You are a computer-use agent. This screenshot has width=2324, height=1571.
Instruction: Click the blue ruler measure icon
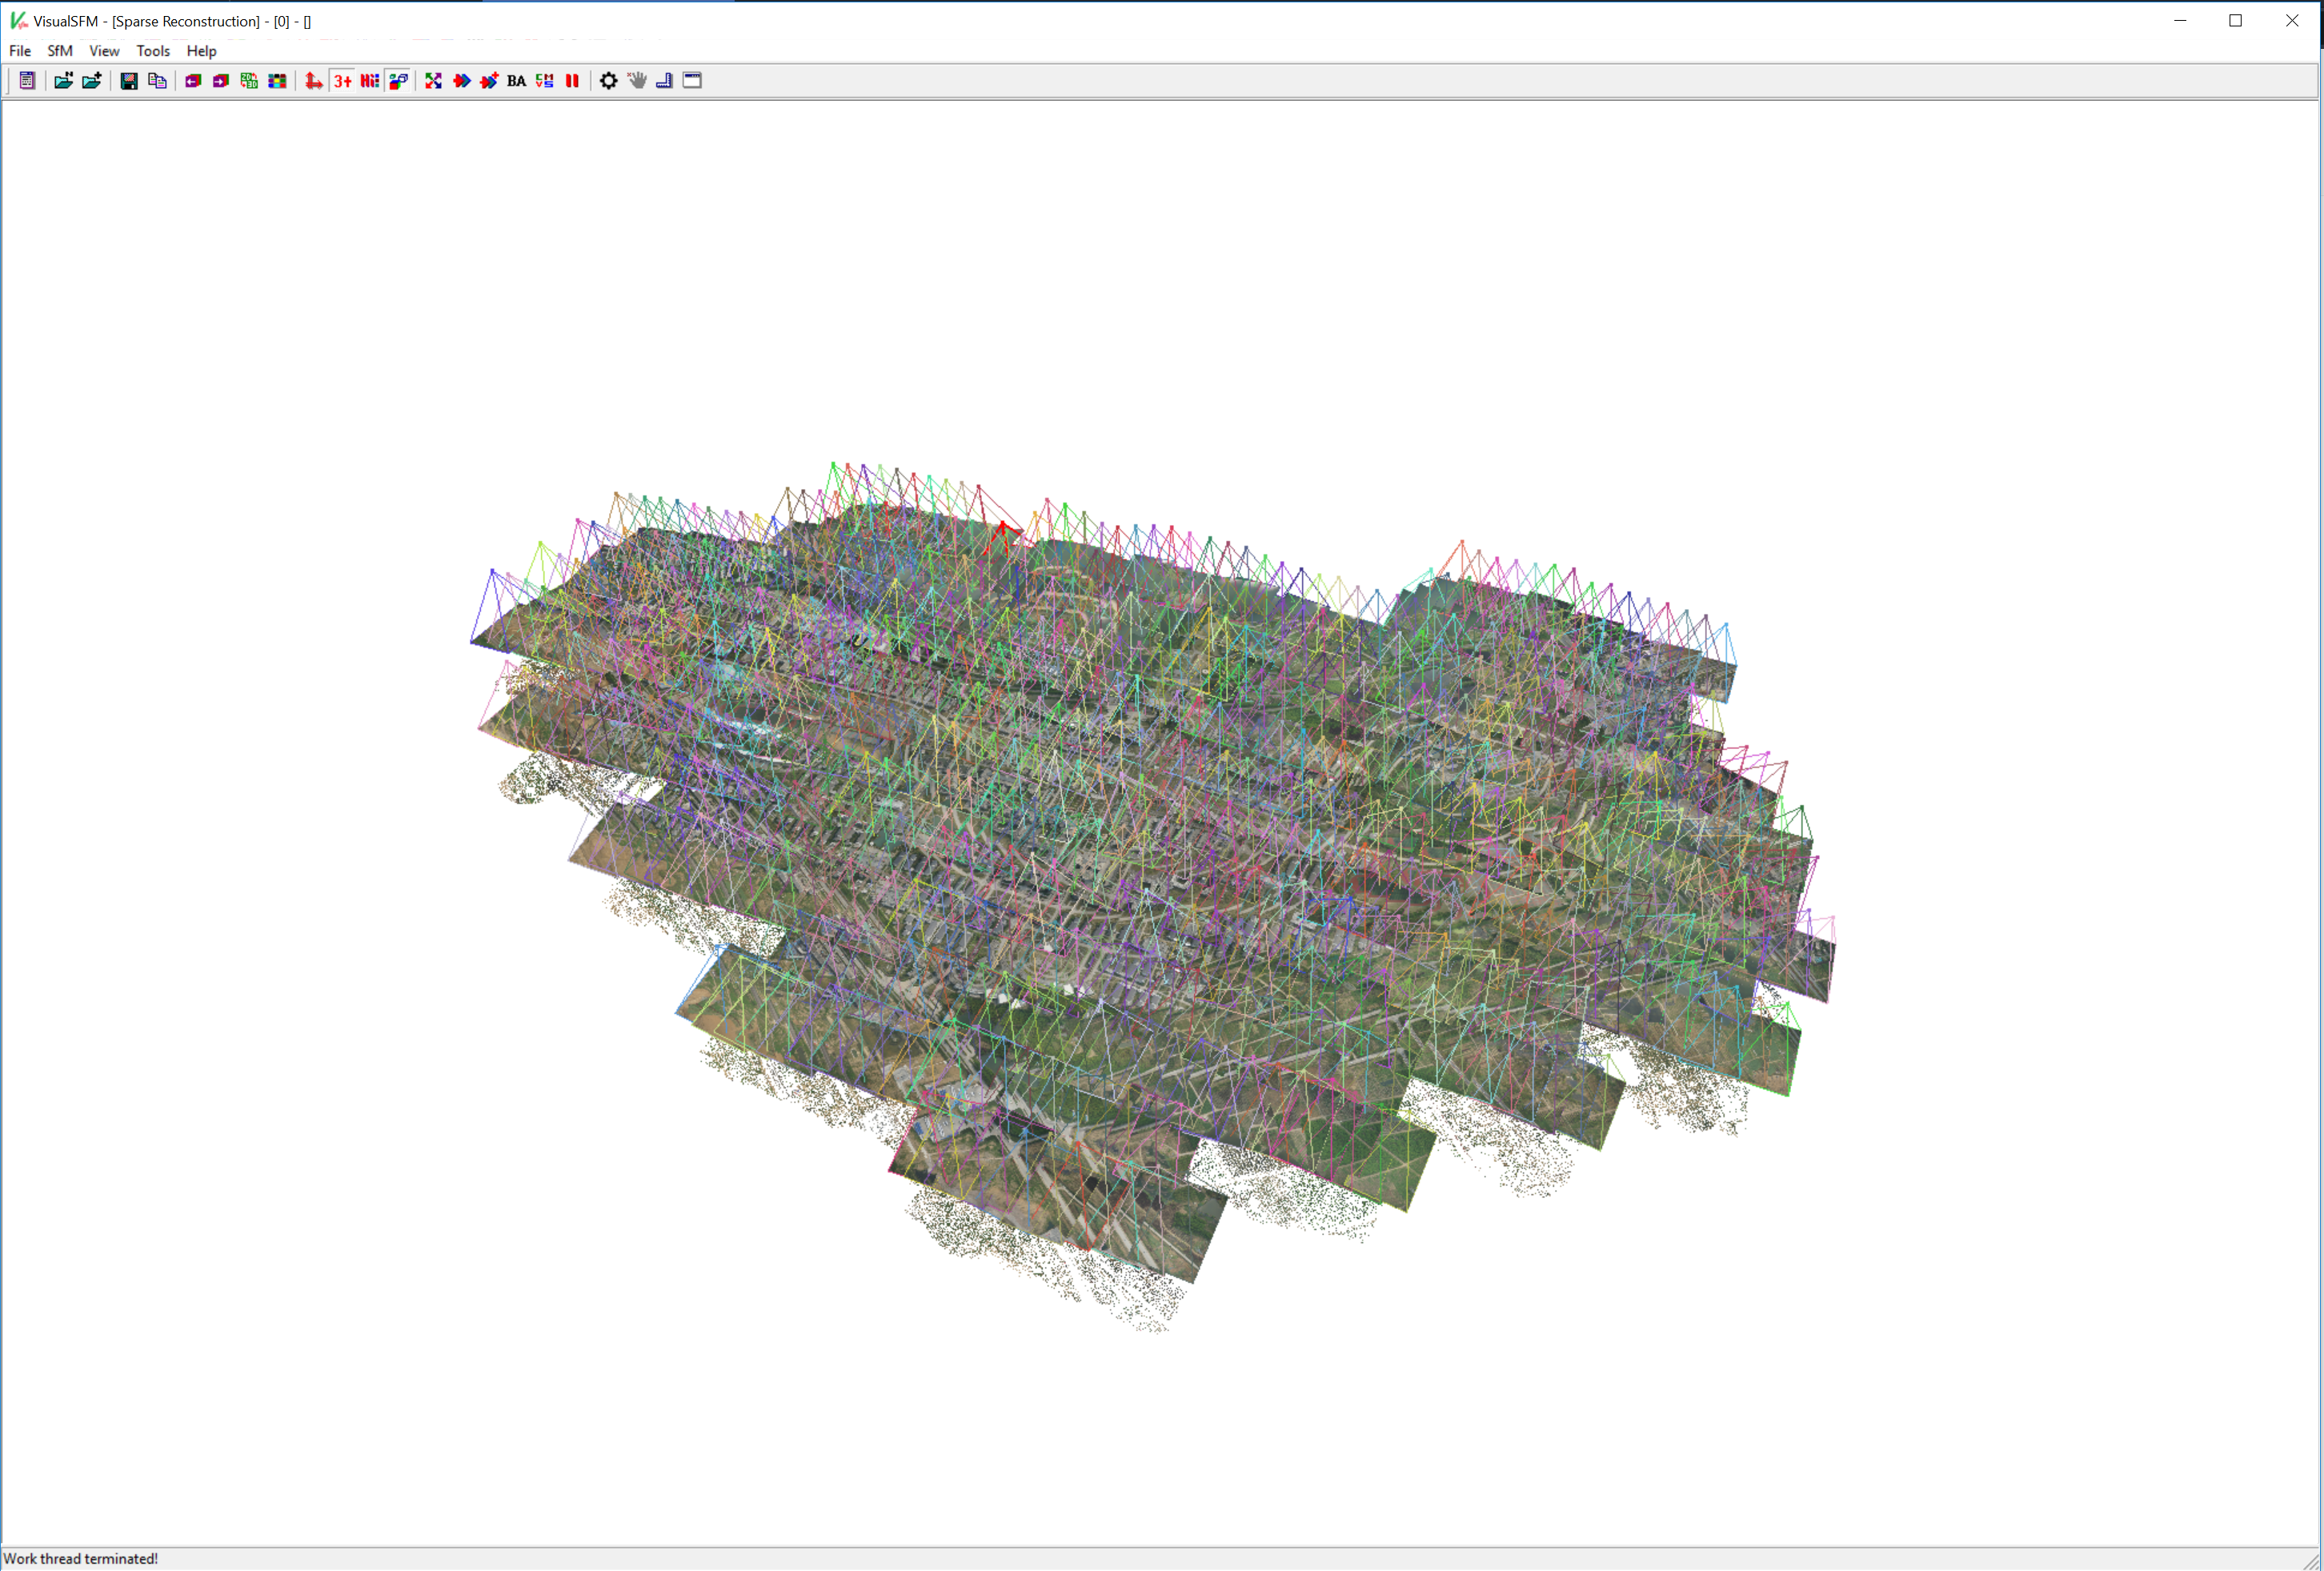(x=664, y=81)
